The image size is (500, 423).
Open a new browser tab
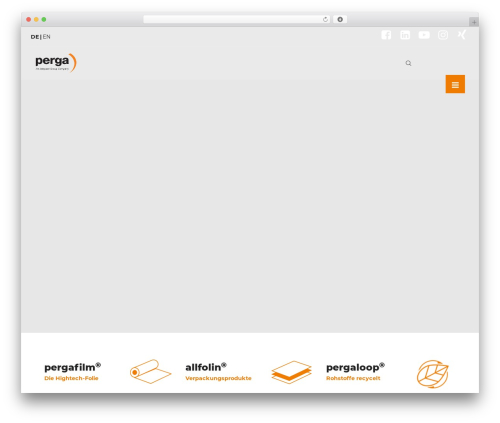click(474, 22)
